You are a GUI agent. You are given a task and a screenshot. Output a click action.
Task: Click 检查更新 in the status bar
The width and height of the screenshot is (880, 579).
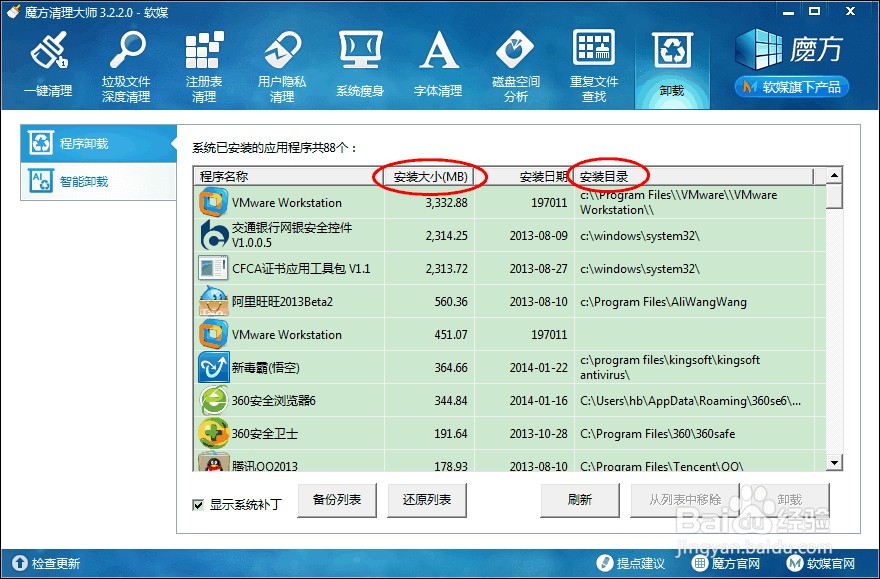pyautogui.click(x=47, y=563)
